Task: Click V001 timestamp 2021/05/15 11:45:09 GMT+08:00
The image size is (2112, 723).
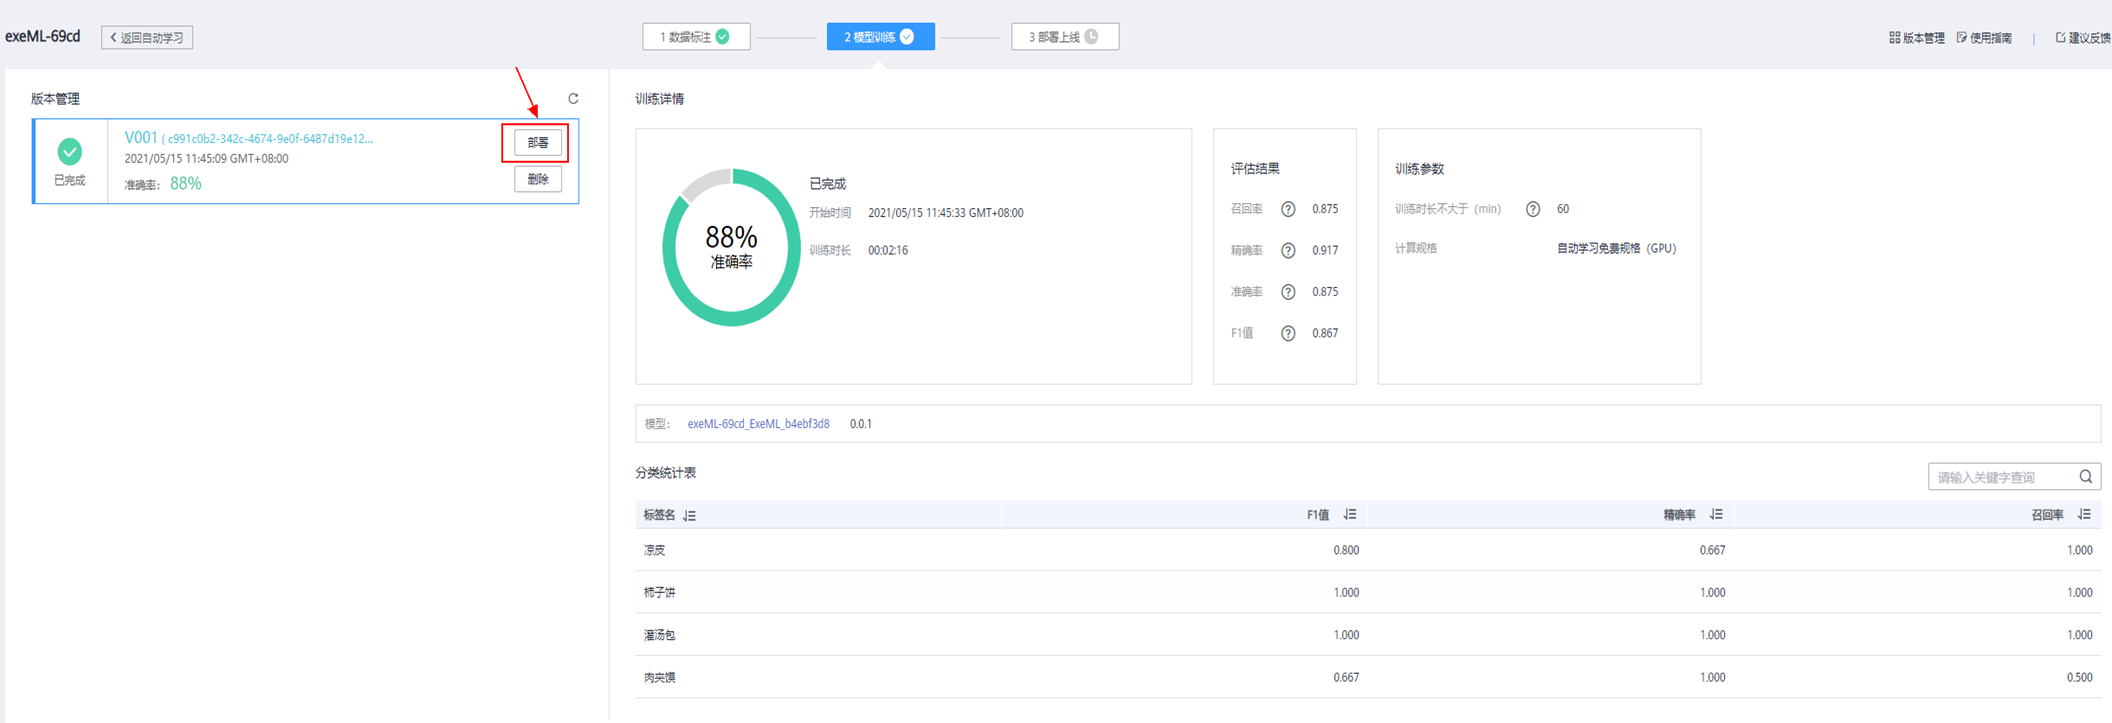Action: click(x=206, y=159)
